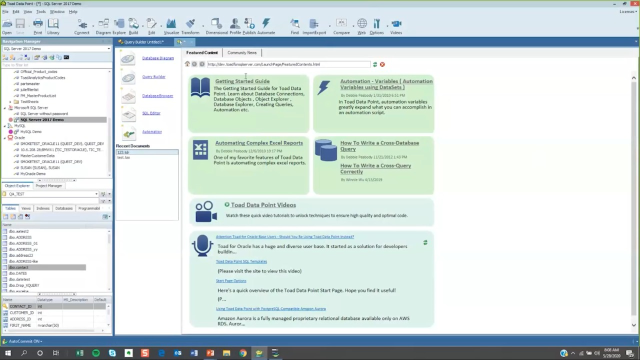Select the Object Explorer tab

pos(17,186)
